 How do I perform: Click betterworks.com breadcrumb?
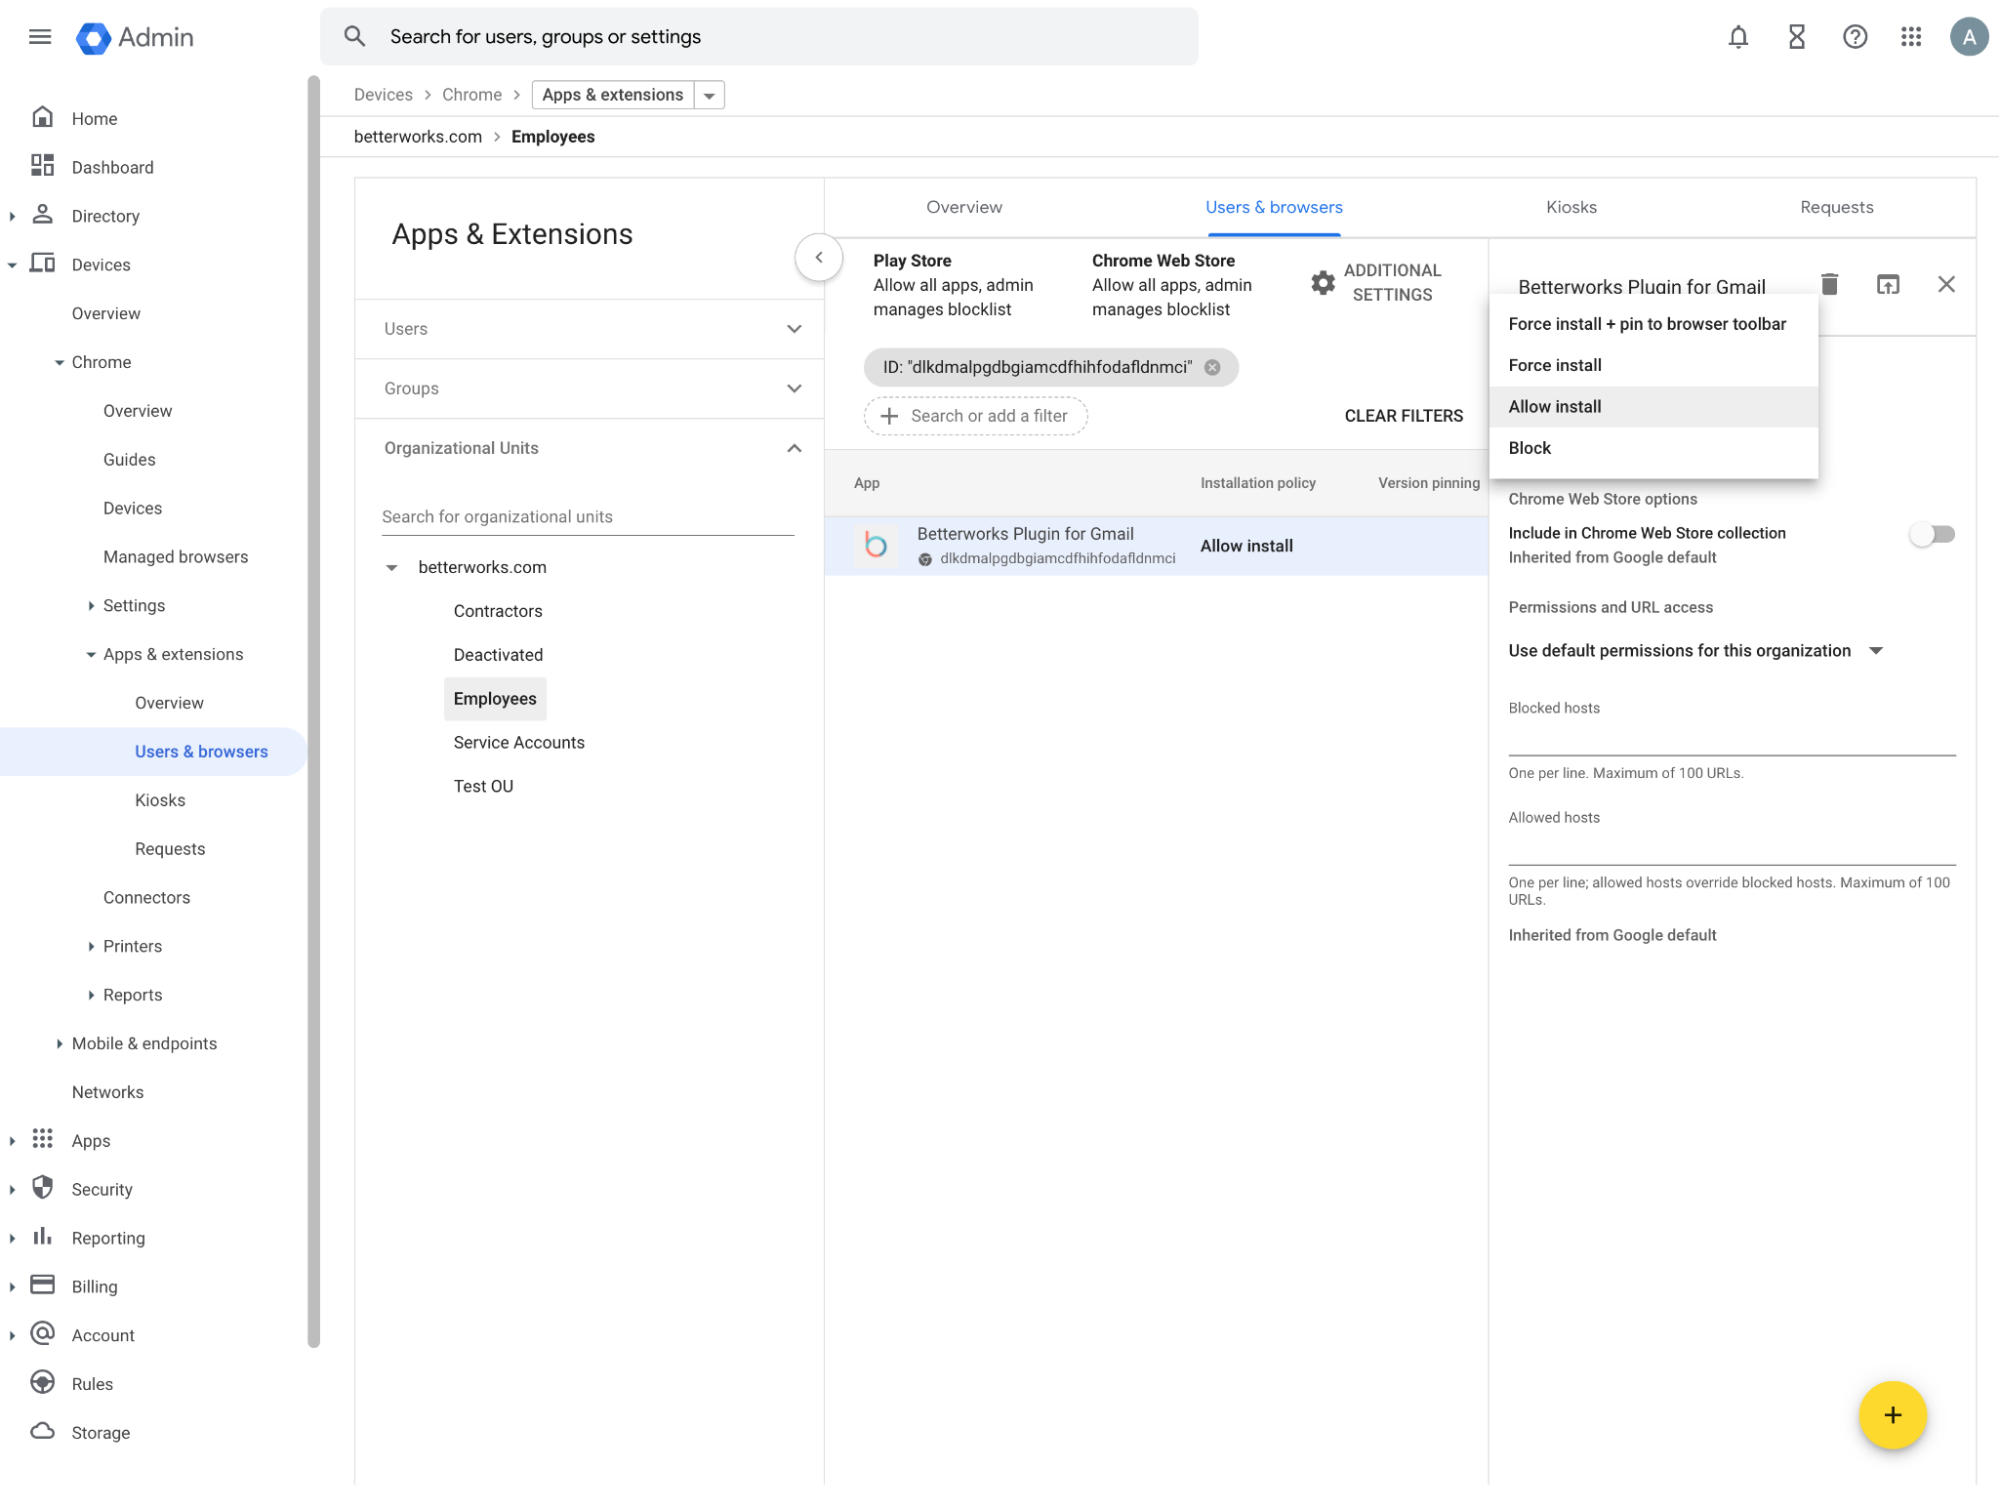pyautogui.click(x=417, y=137)
